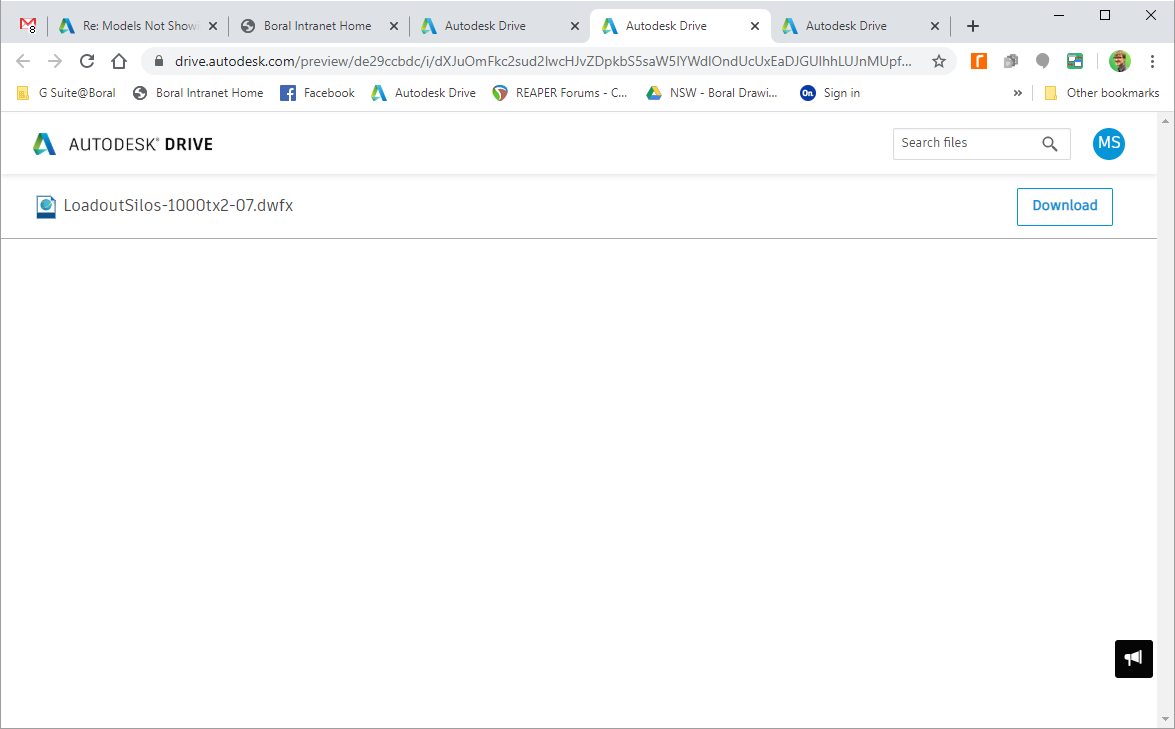Image resolution: width=1175 pixels, height=729 pixels.
Task: Close the Re: Models Not Showing tab
Action: point(213,26)
